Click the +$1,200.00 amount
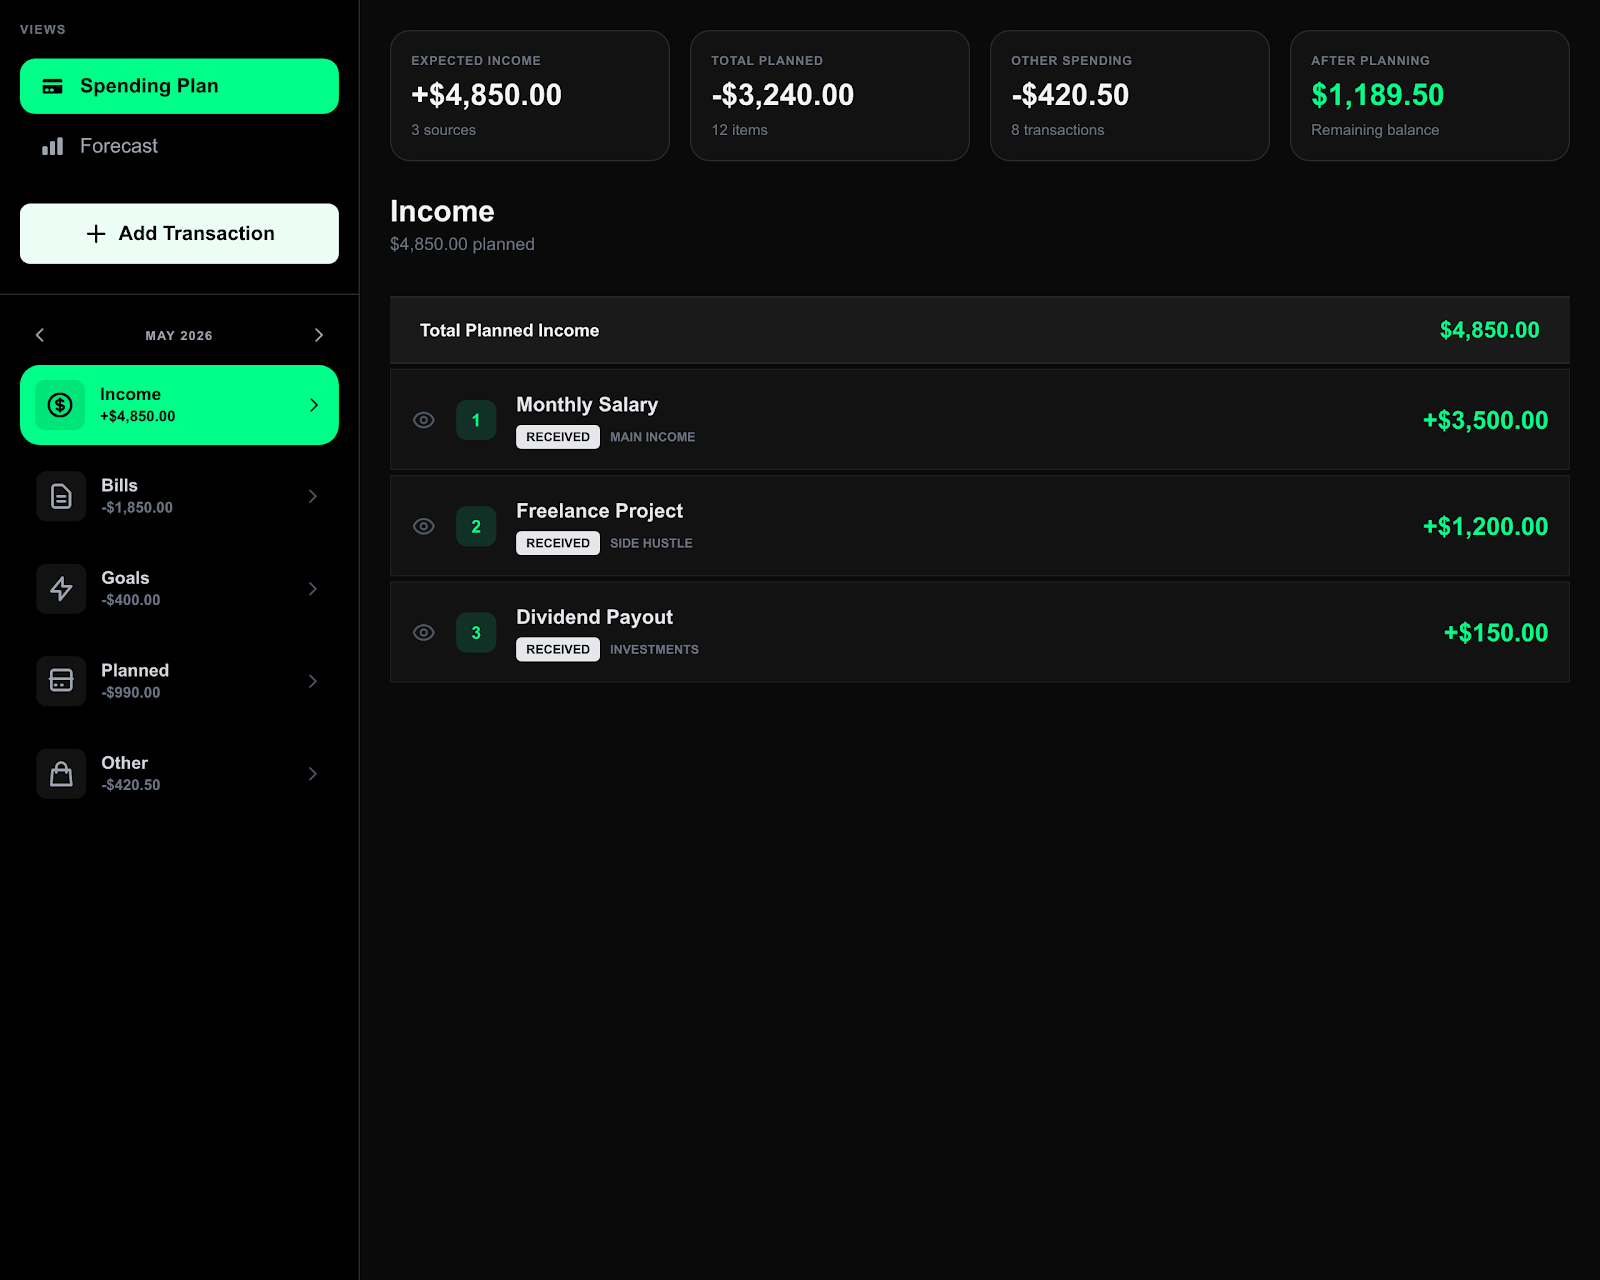The height and width of the screenshot is (1280, 1600). [x=1485, y=526]
